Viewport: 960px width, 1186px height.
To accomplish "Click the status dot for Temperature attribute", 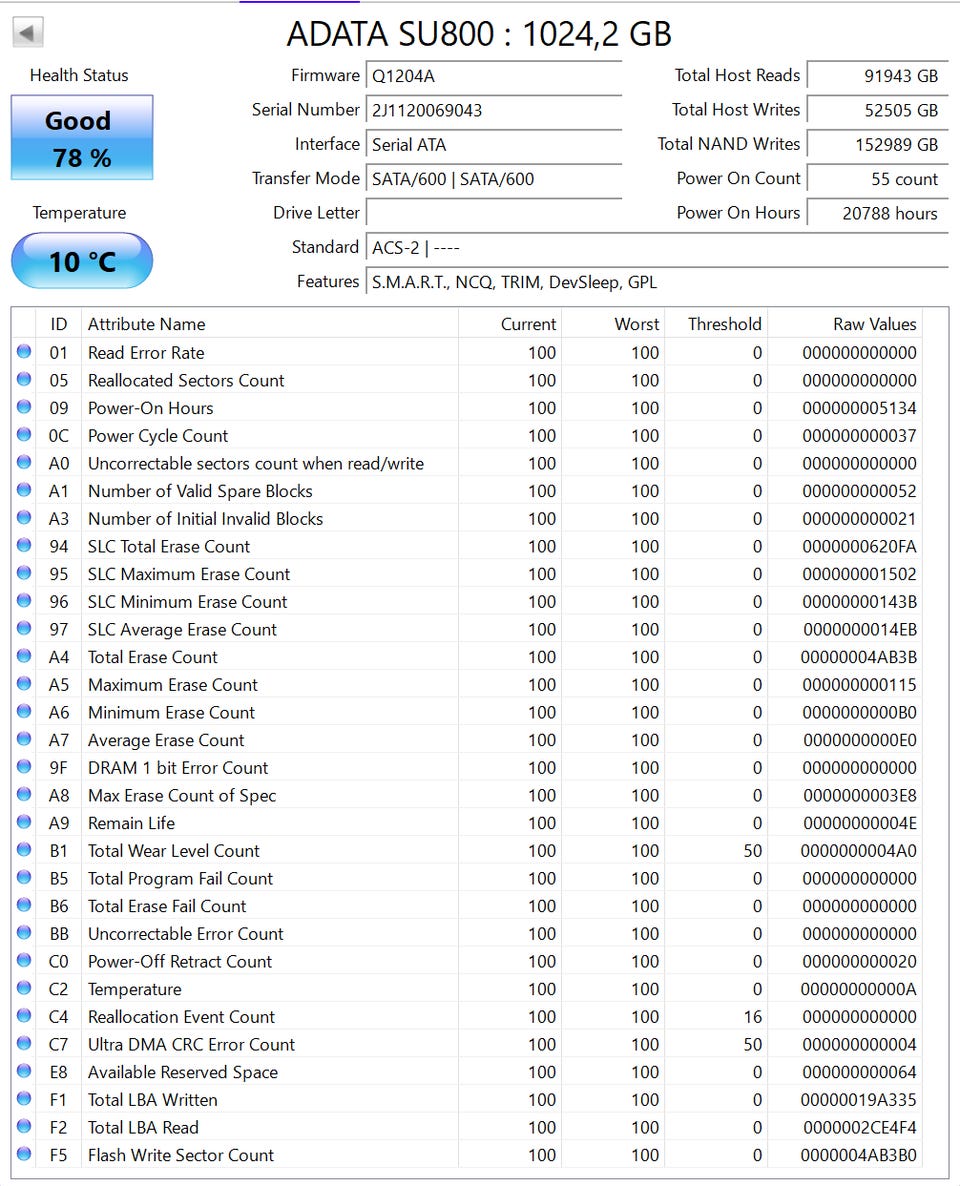I will 24,988.
